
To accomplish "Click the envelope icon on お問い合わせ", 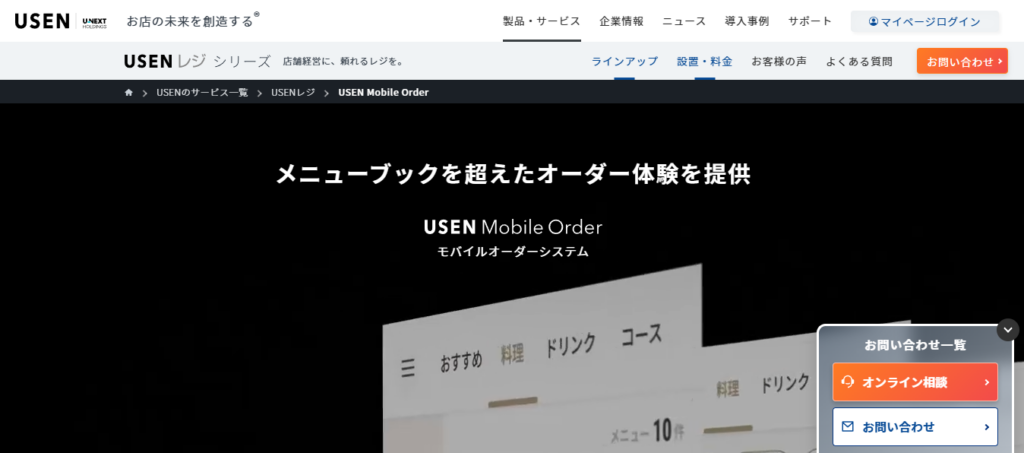I will coord(848,427).
